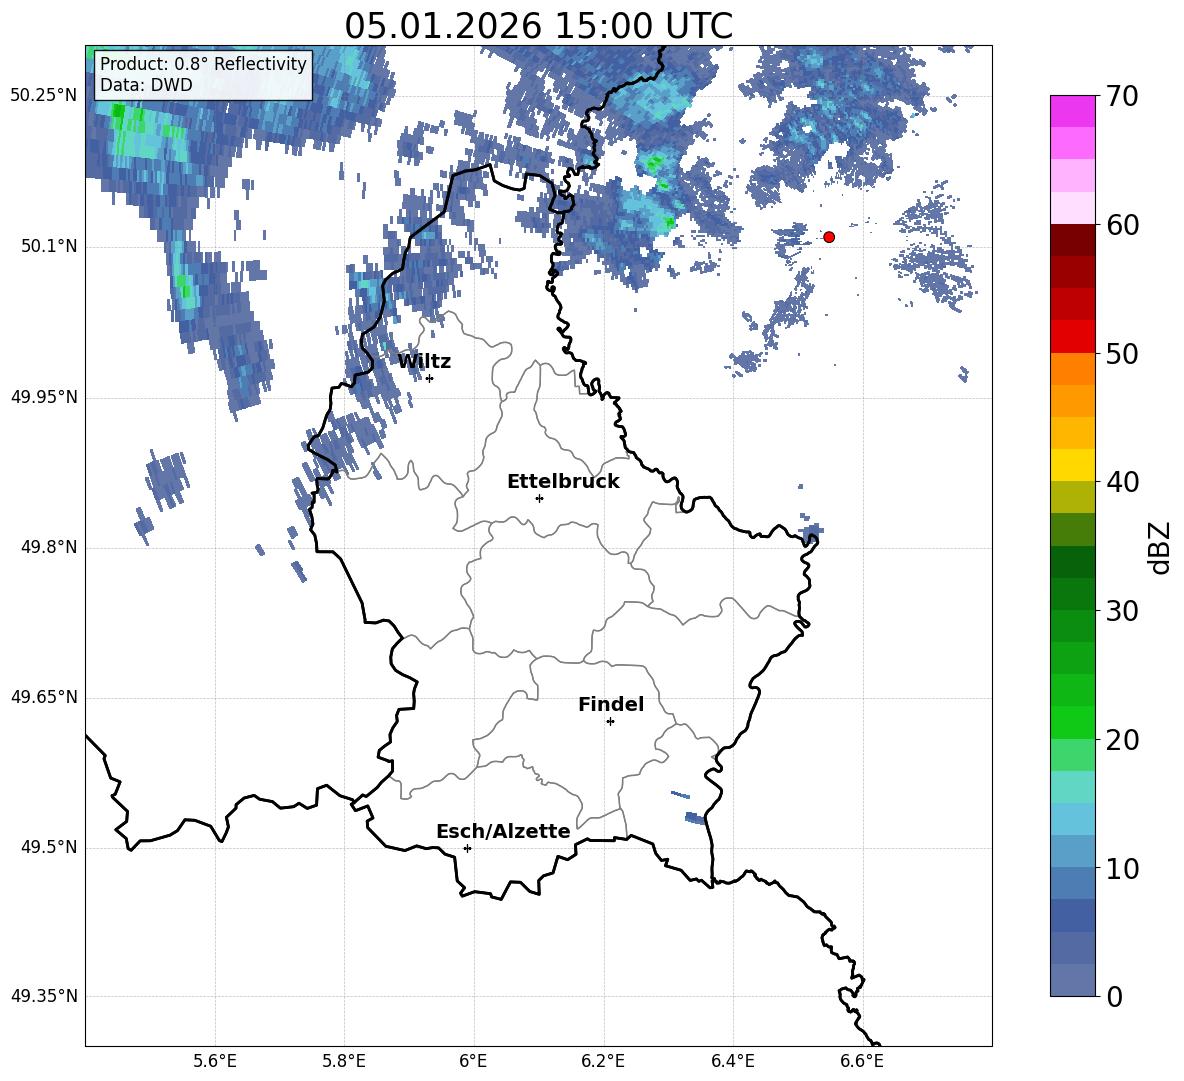Click the 6°E longitude label
Screen dimensions: 1184x1081
[x=473, y=1061]
